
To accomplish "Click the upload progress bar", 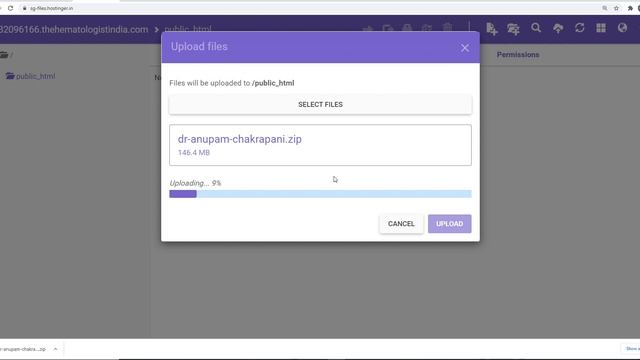I will tap(320, 194).
